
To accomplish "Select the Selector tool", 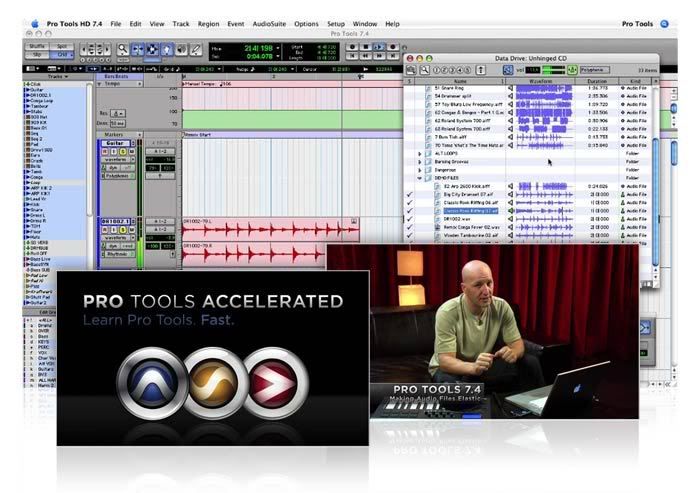I will click(152, 49).
